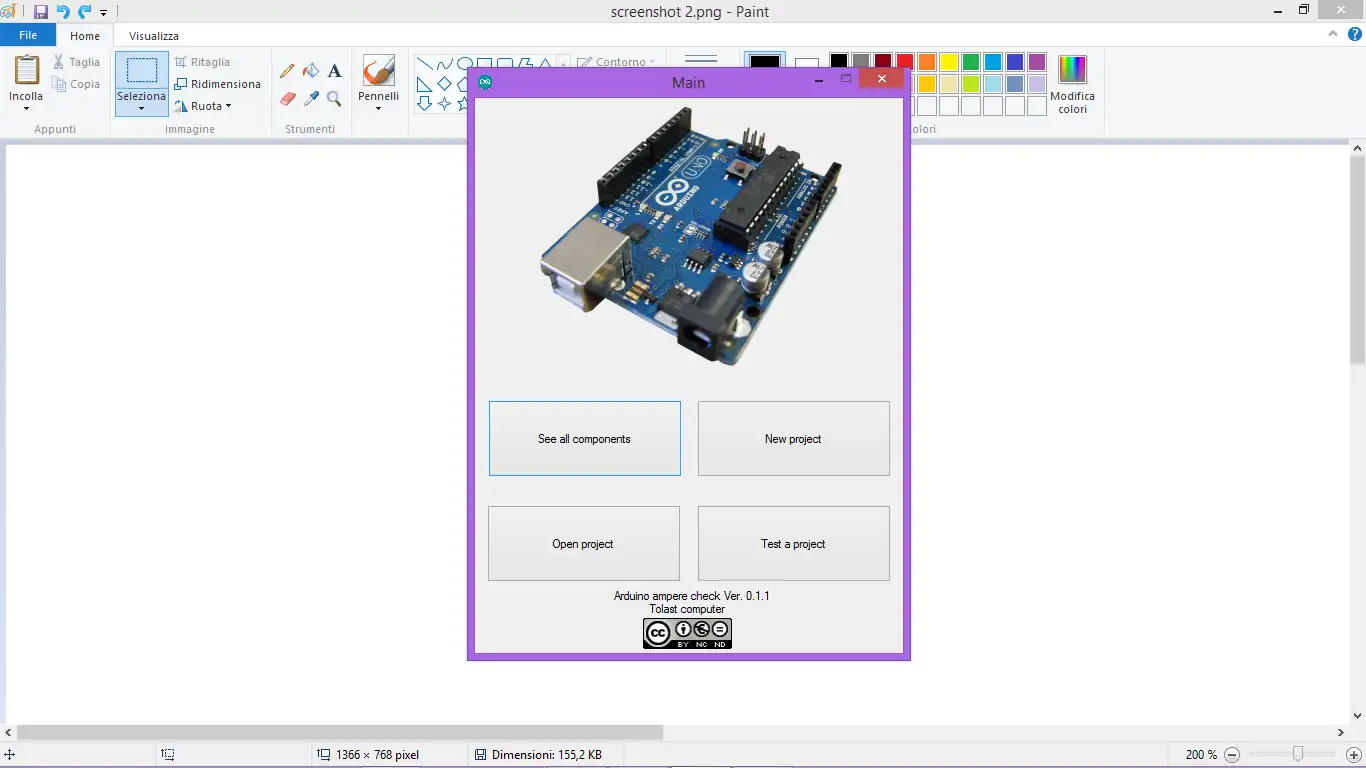The height and width of the screenshot is (768, 1366).
Task: Click Open project button
Action: click(584, 544)
